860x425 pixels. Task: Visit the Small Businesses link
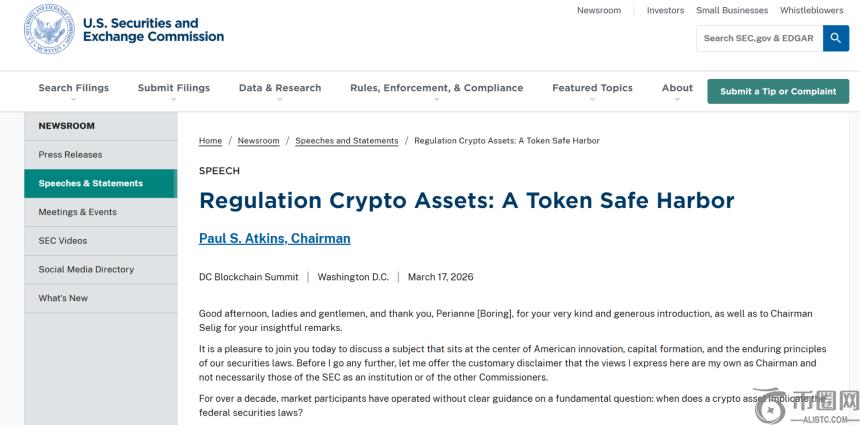click(x=732, y=10)
